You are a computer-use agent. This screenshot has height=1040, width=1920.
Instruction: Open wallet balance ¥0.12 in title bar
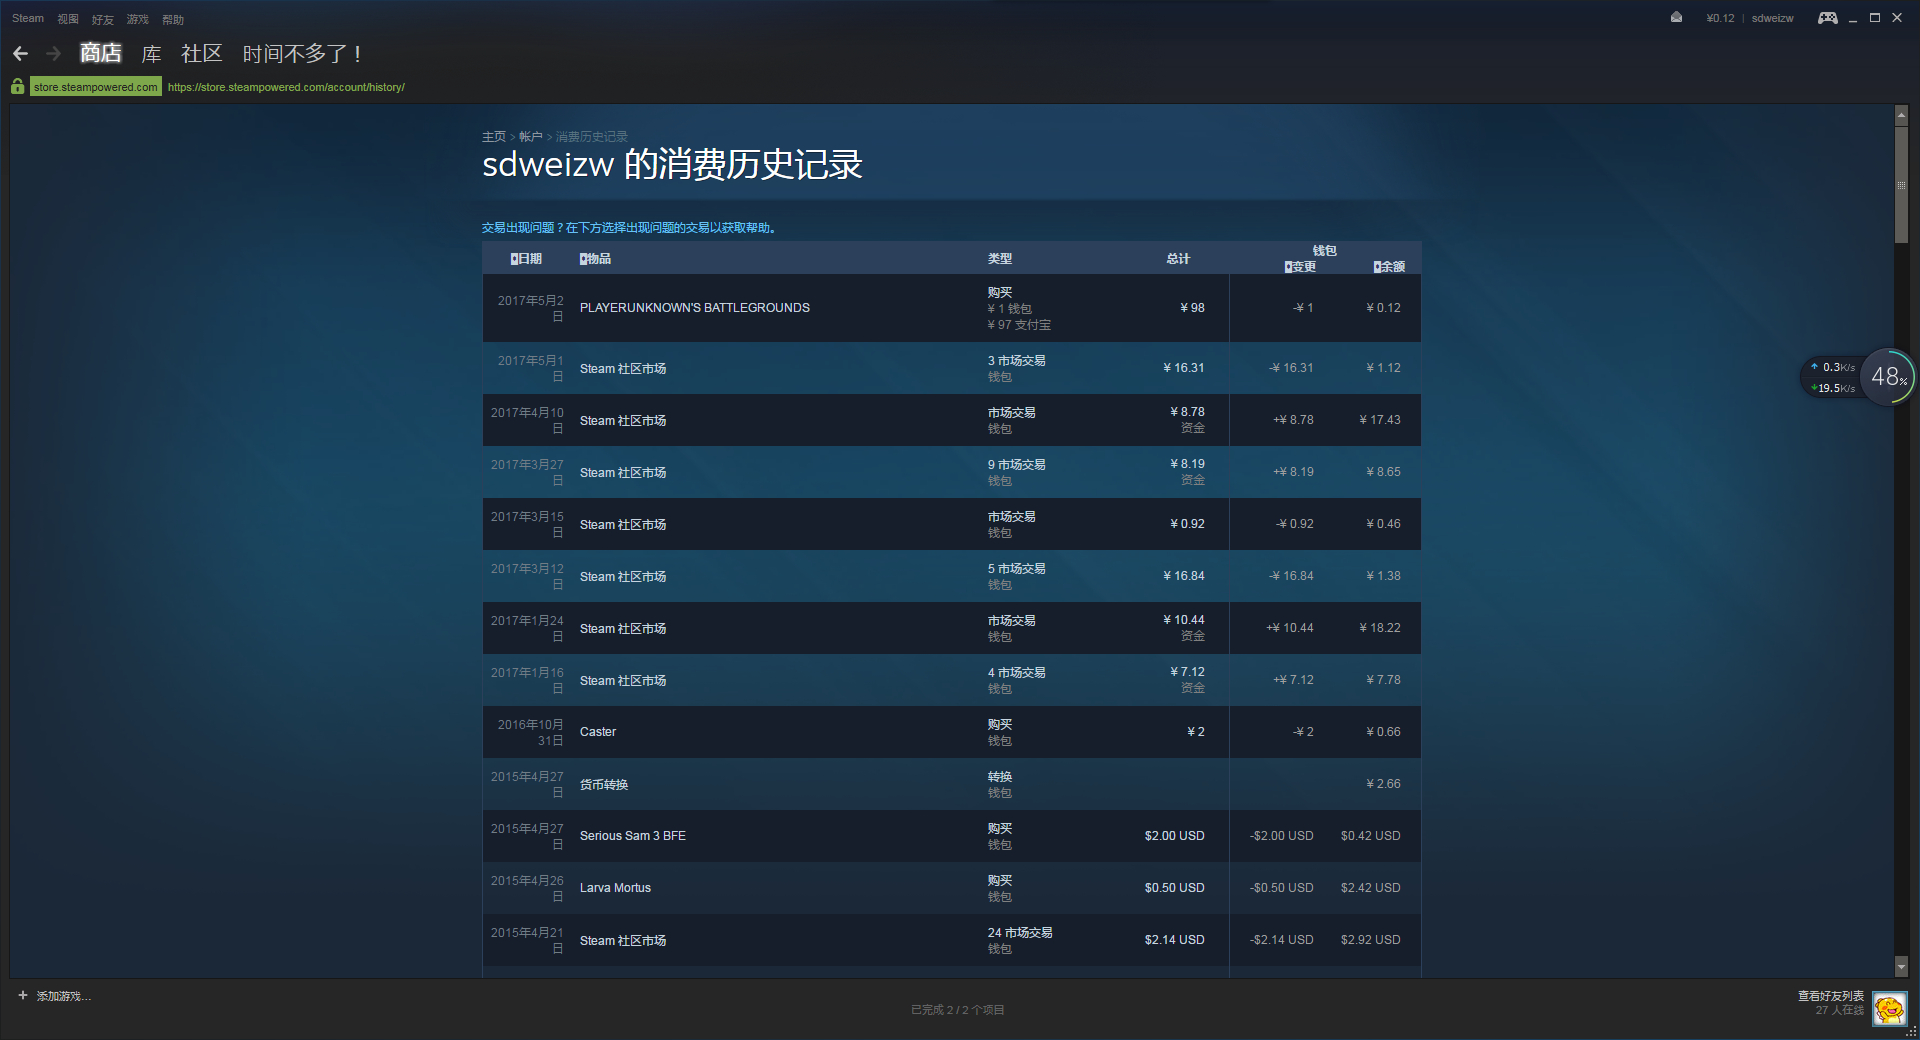(1720, 18)
